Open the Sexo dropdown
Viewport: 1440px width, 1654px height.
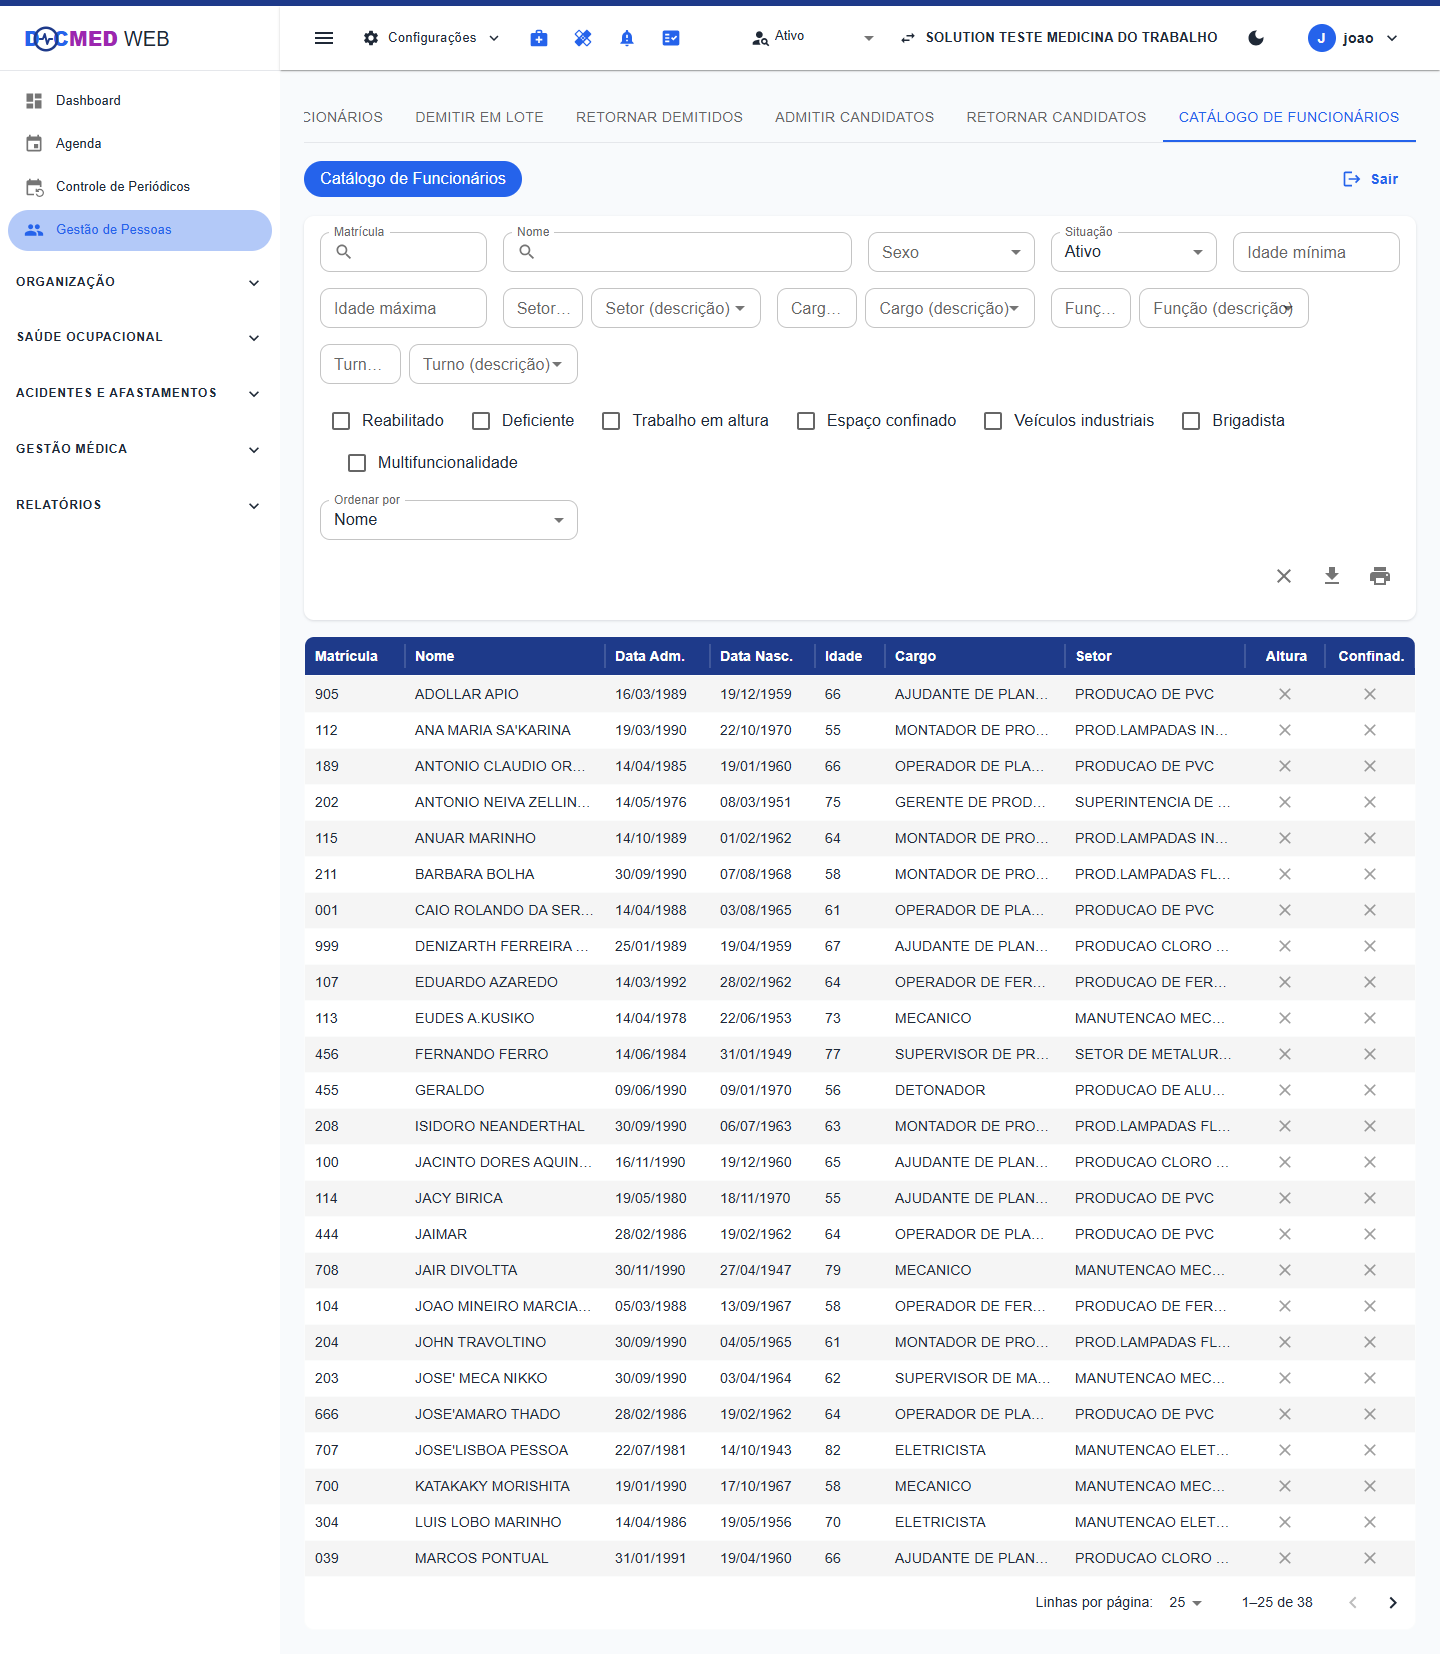[951, 252]
